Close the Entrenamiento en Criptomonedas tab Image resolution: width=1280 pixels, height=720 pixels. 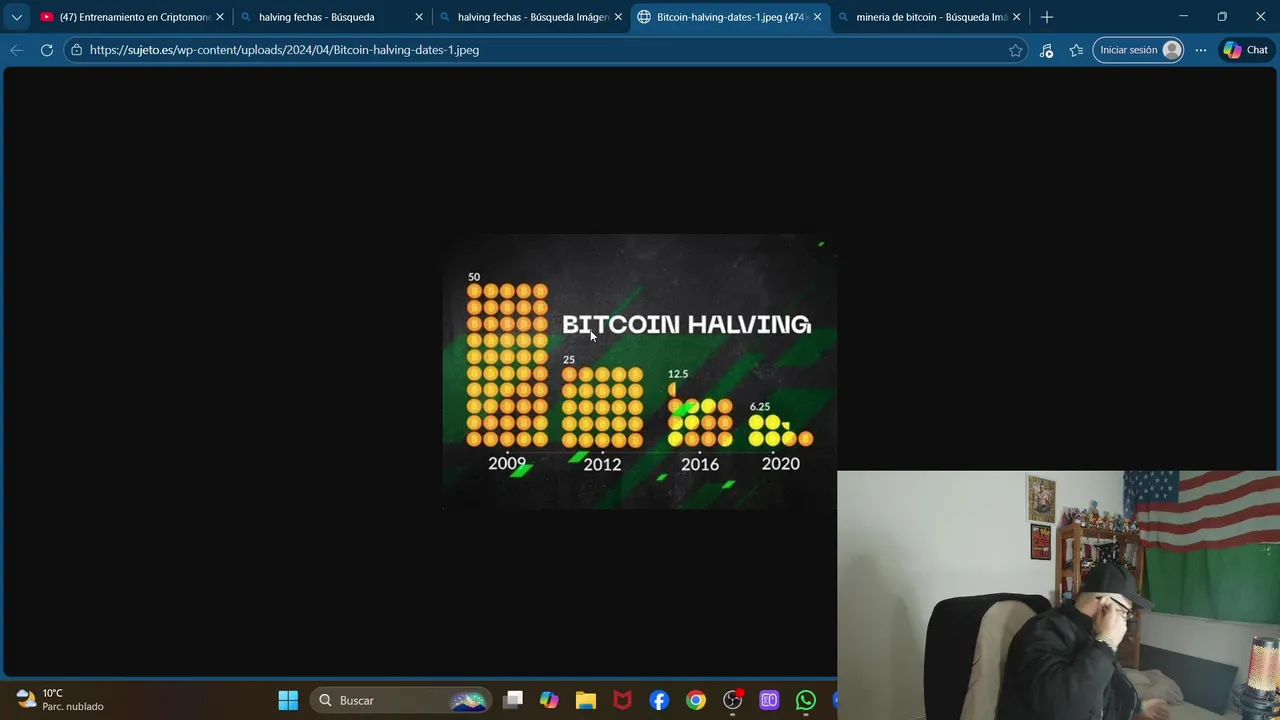(x=220, y=17)
